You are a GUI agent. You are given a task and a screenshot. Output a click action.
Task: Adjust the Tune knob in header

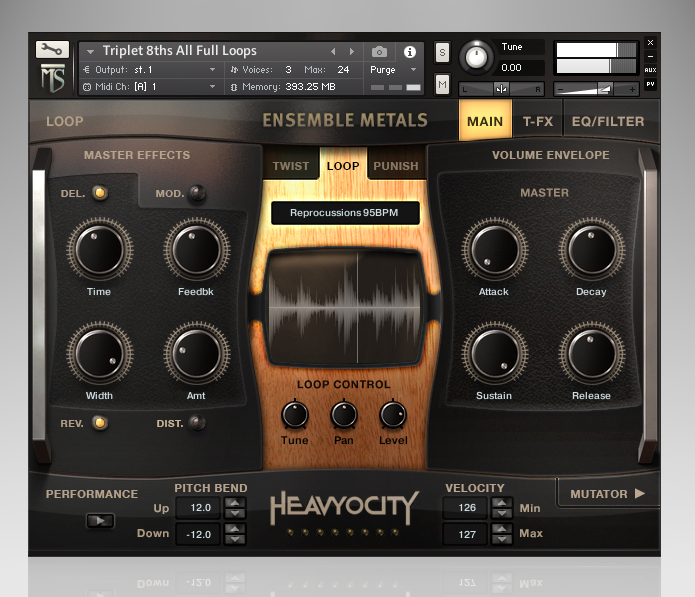(476, 57)
